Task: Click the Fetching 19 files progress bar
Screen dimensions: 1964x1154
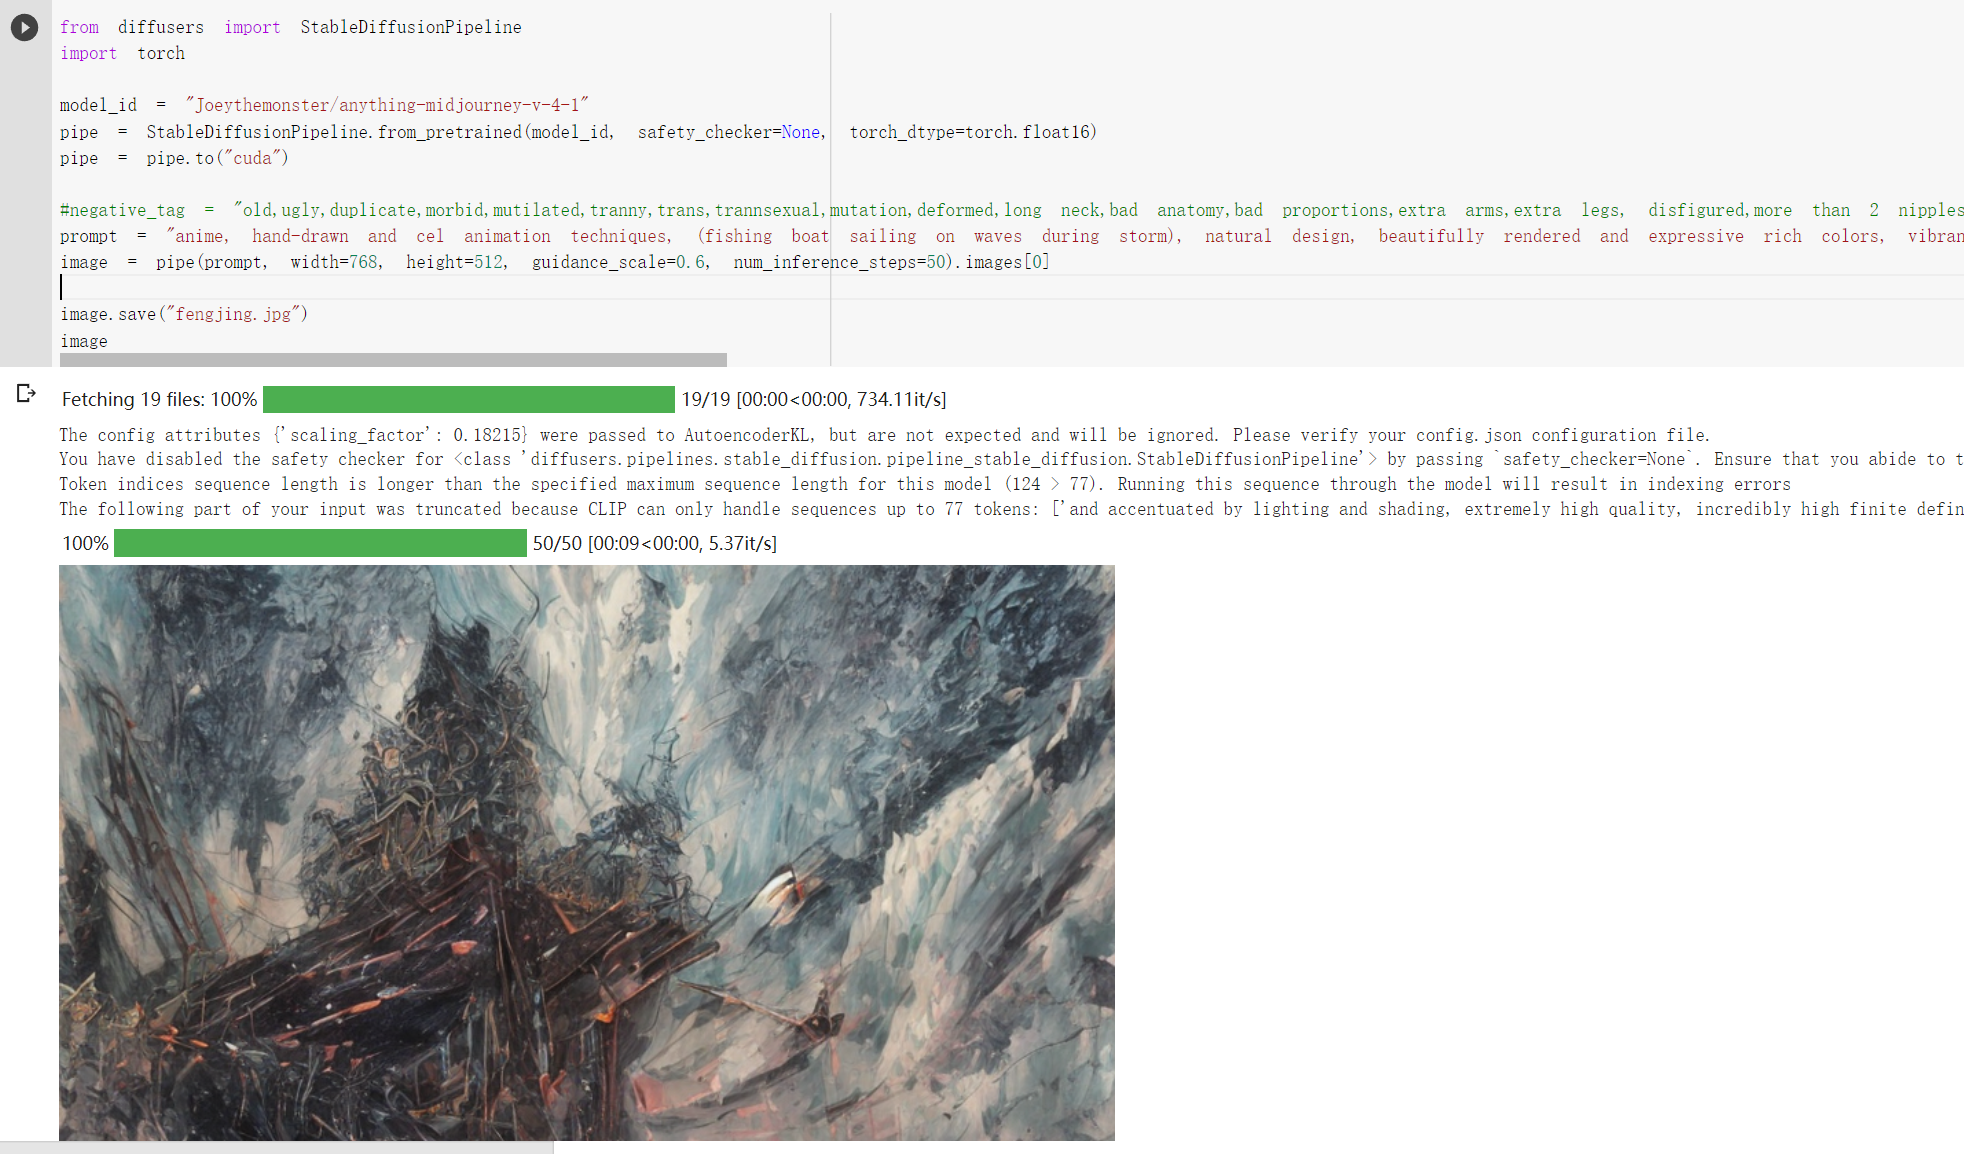Action: click(x=468, y=399)
